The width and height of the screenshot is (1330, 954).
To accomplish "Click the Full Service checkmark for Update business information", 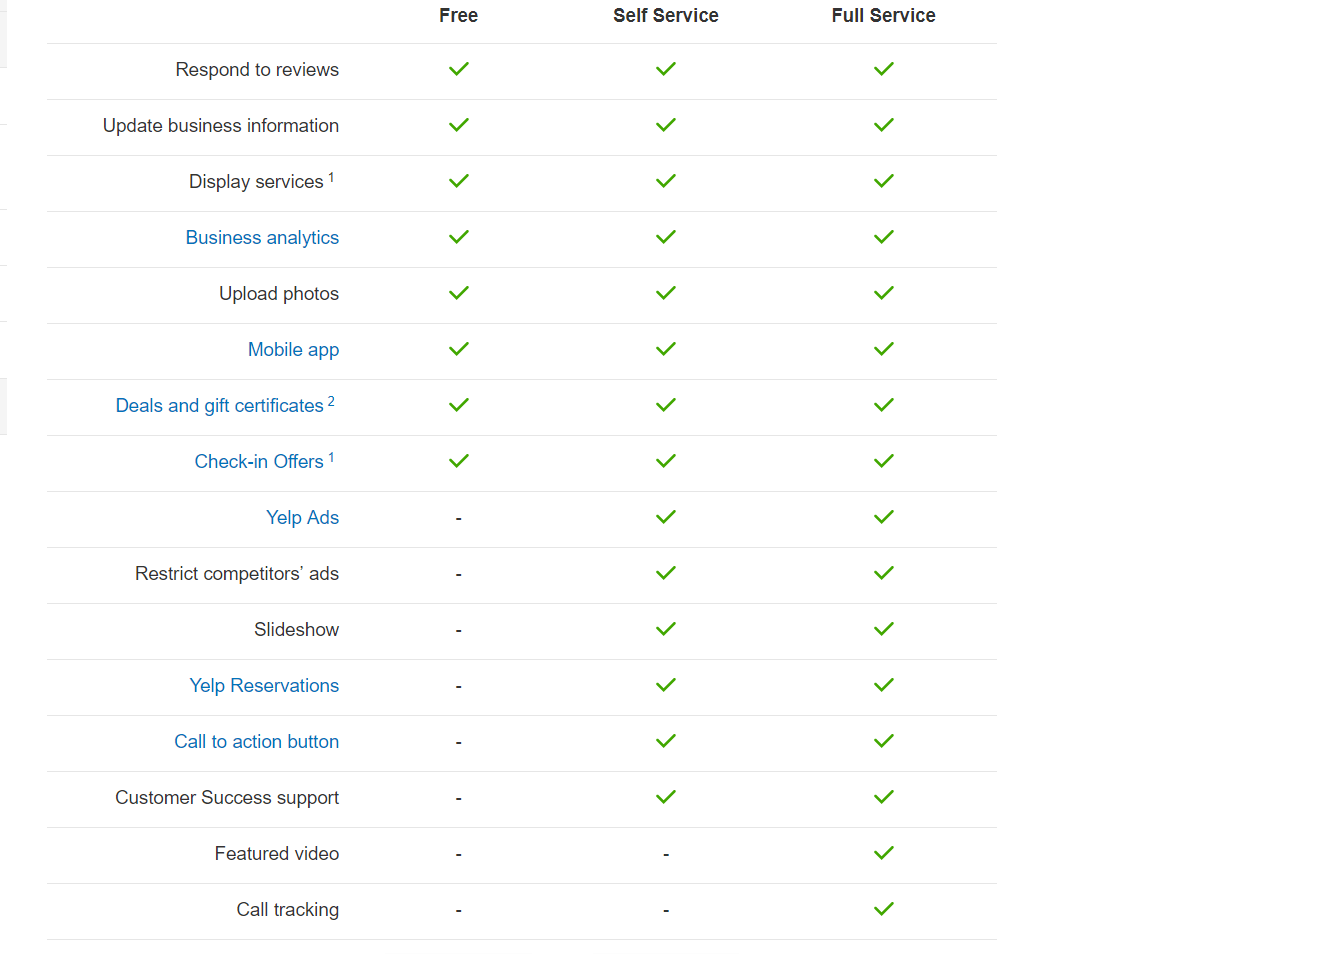I will 884,125.
